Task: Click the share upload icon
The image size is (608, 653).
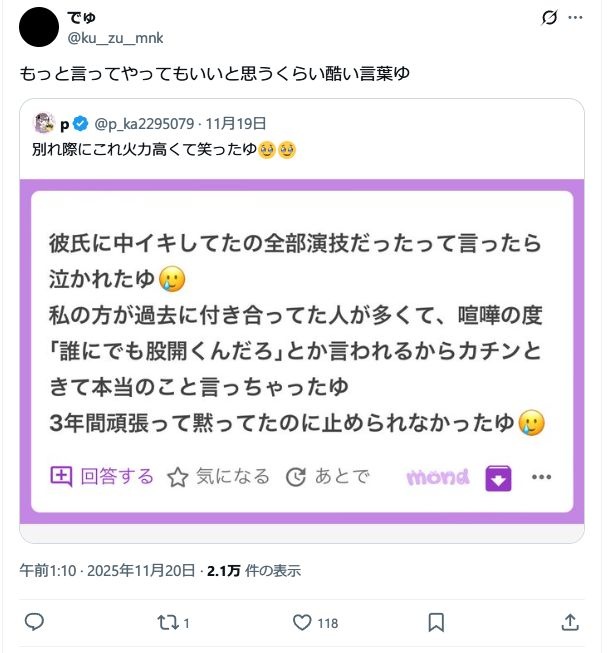Action: [x=570, y=622]
